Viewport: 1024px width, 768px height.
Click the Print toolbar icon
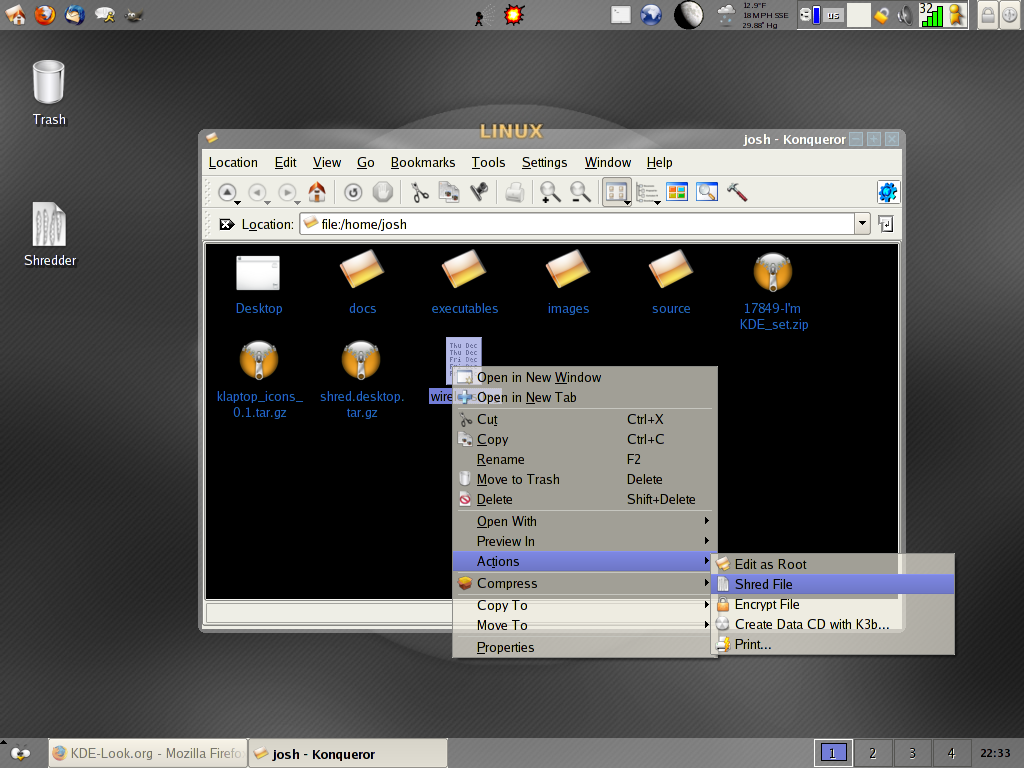[515, 192]
